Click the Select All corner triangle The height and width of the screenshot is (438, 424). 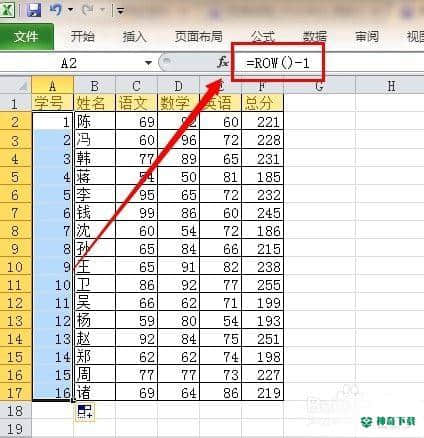[x=23, y=87]
